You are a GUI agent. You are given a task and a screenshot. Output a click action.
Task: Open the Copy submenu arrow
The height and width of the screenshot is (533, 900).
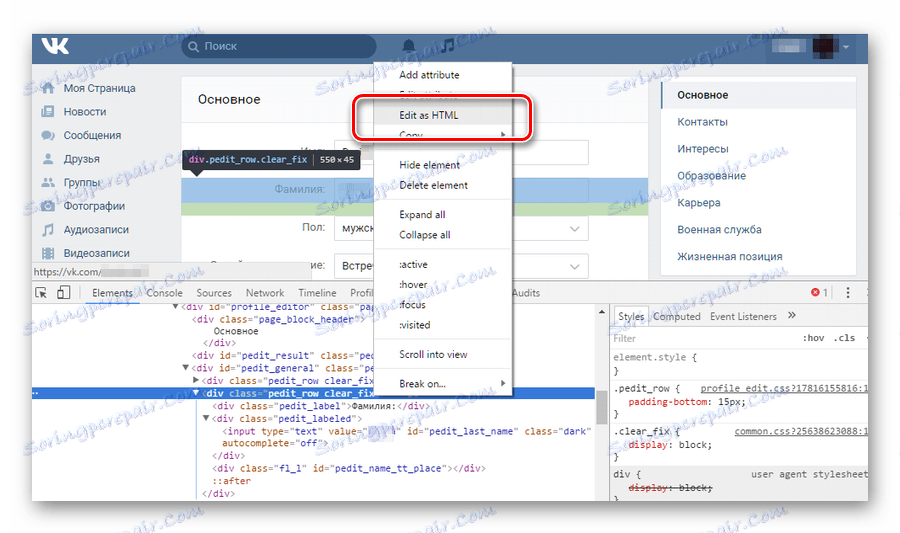click(503, 135)
